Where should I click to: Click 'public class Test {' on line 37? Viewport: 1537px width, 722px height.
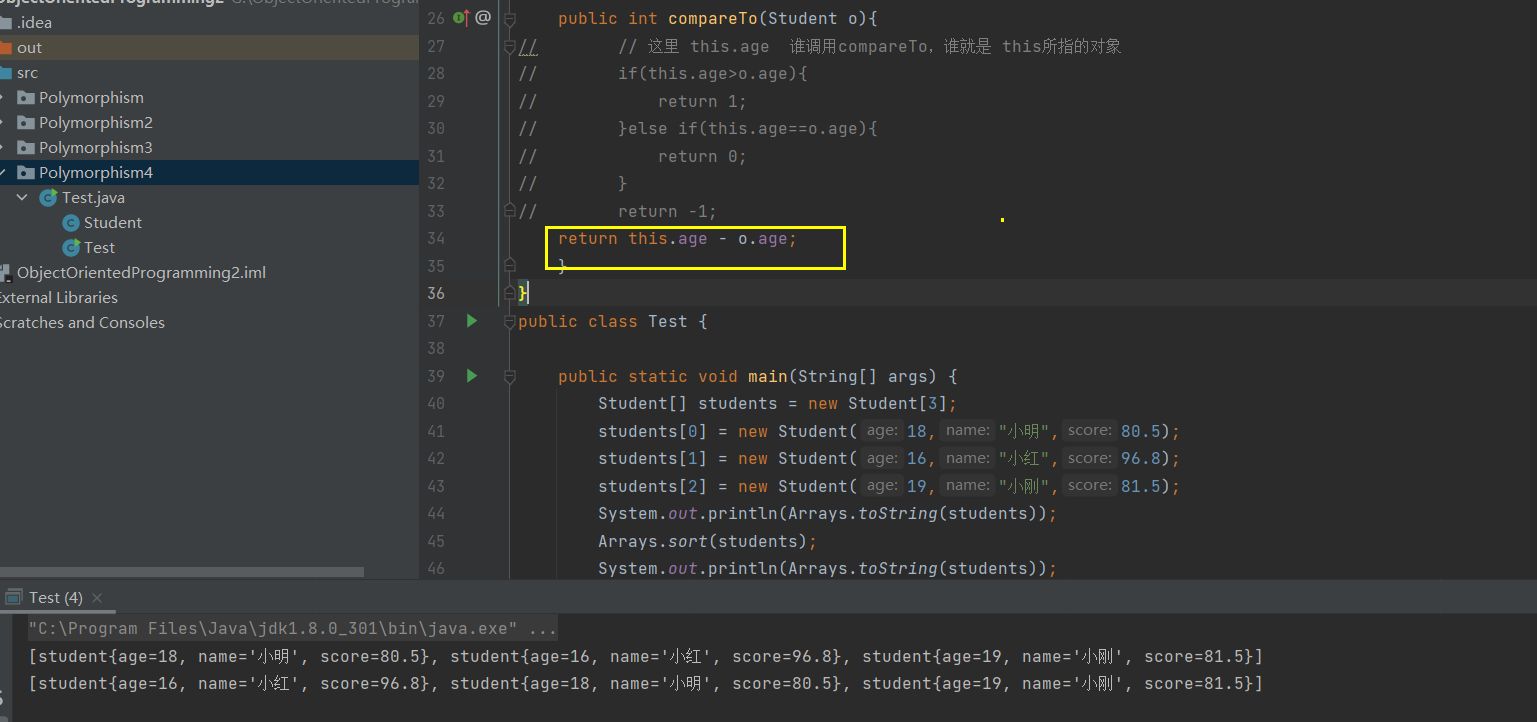[613, 321]
